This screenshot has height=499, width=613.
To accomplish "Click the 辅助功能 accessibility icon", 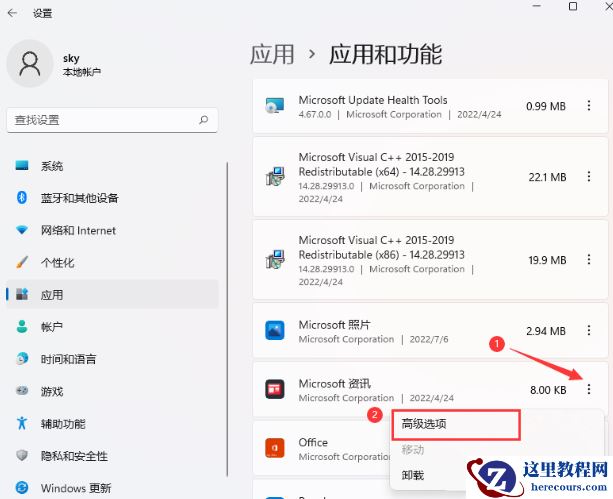I will point(22,423).
